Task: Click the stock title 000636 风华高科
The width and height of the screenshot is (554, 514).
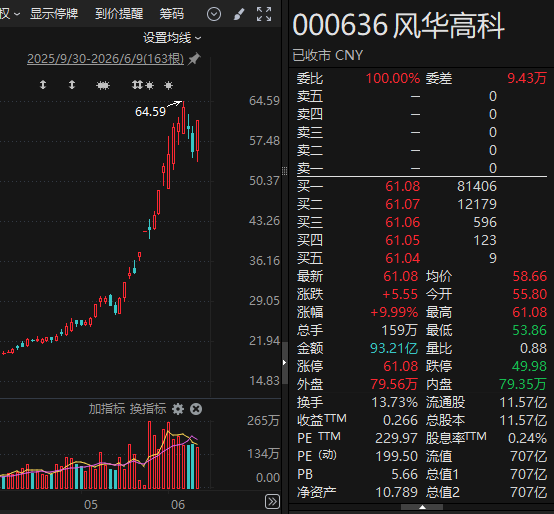Action: [399, 25]
